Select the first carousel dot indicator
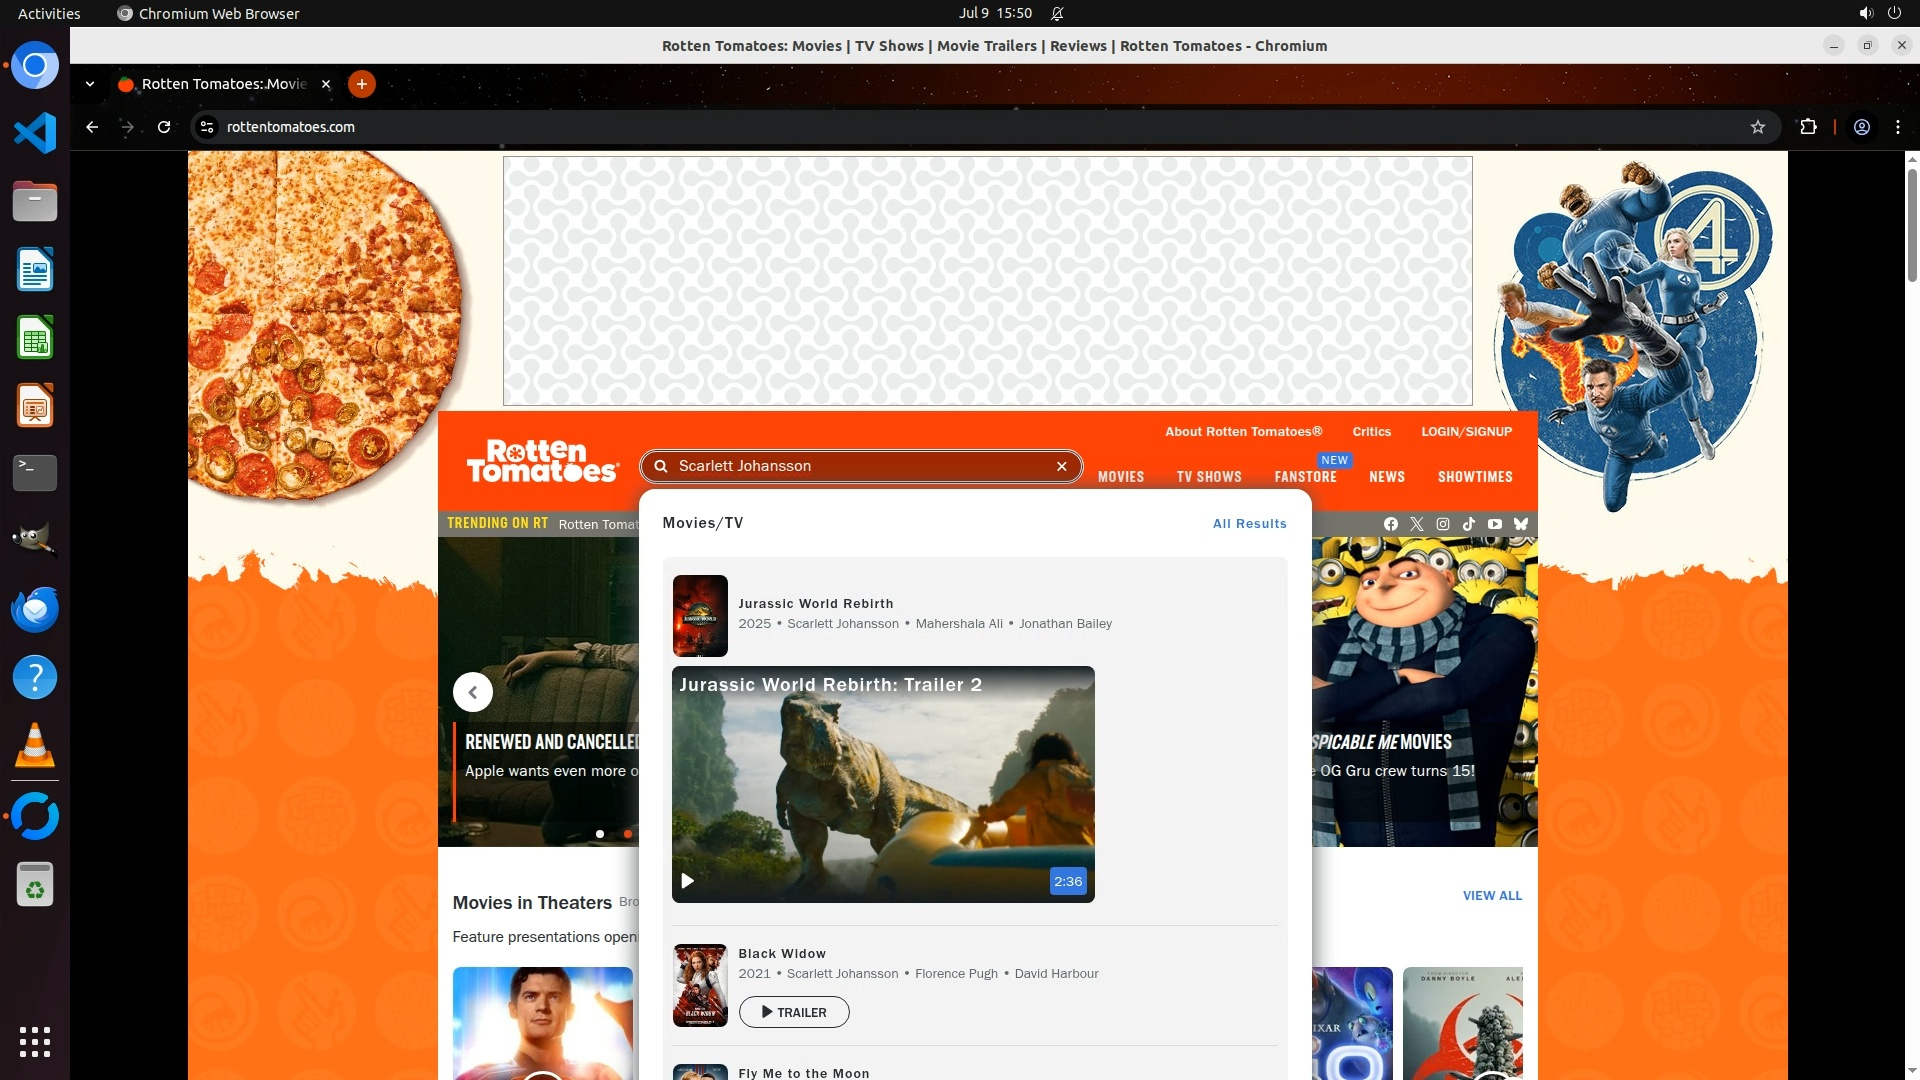Screen dimensions: 1920x1080 point(600,834)
